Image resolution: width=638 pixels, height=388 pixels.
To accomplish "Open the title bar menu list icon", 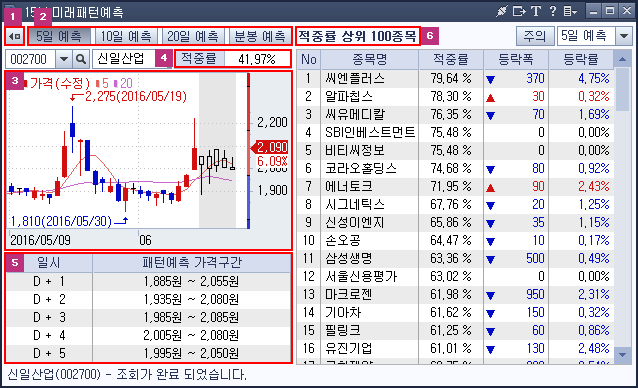I will point(570,11).
